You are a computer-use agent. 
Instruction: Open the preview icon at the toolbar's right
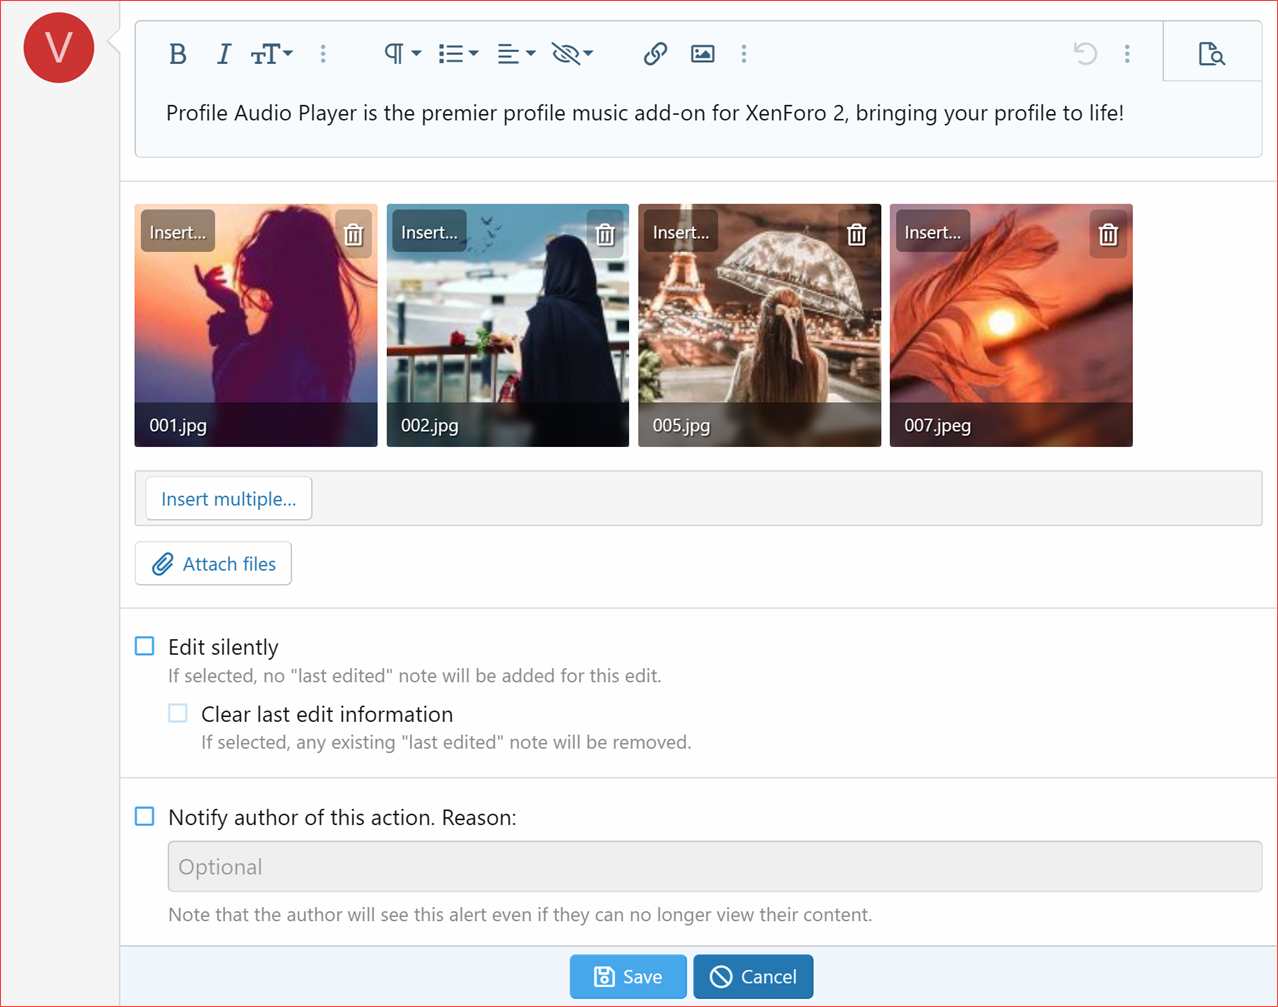[x=1211, y=54]
